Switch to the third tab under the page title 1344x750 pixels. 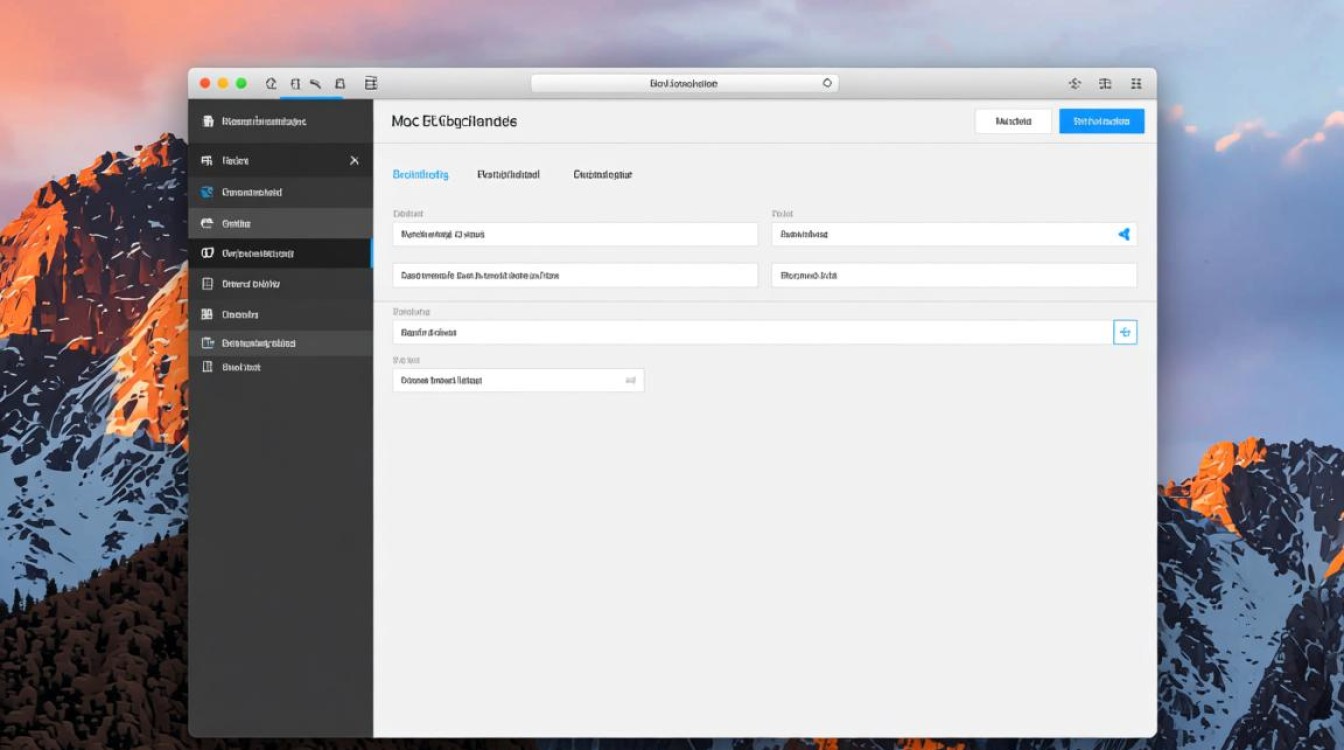(x=602, y=174)
